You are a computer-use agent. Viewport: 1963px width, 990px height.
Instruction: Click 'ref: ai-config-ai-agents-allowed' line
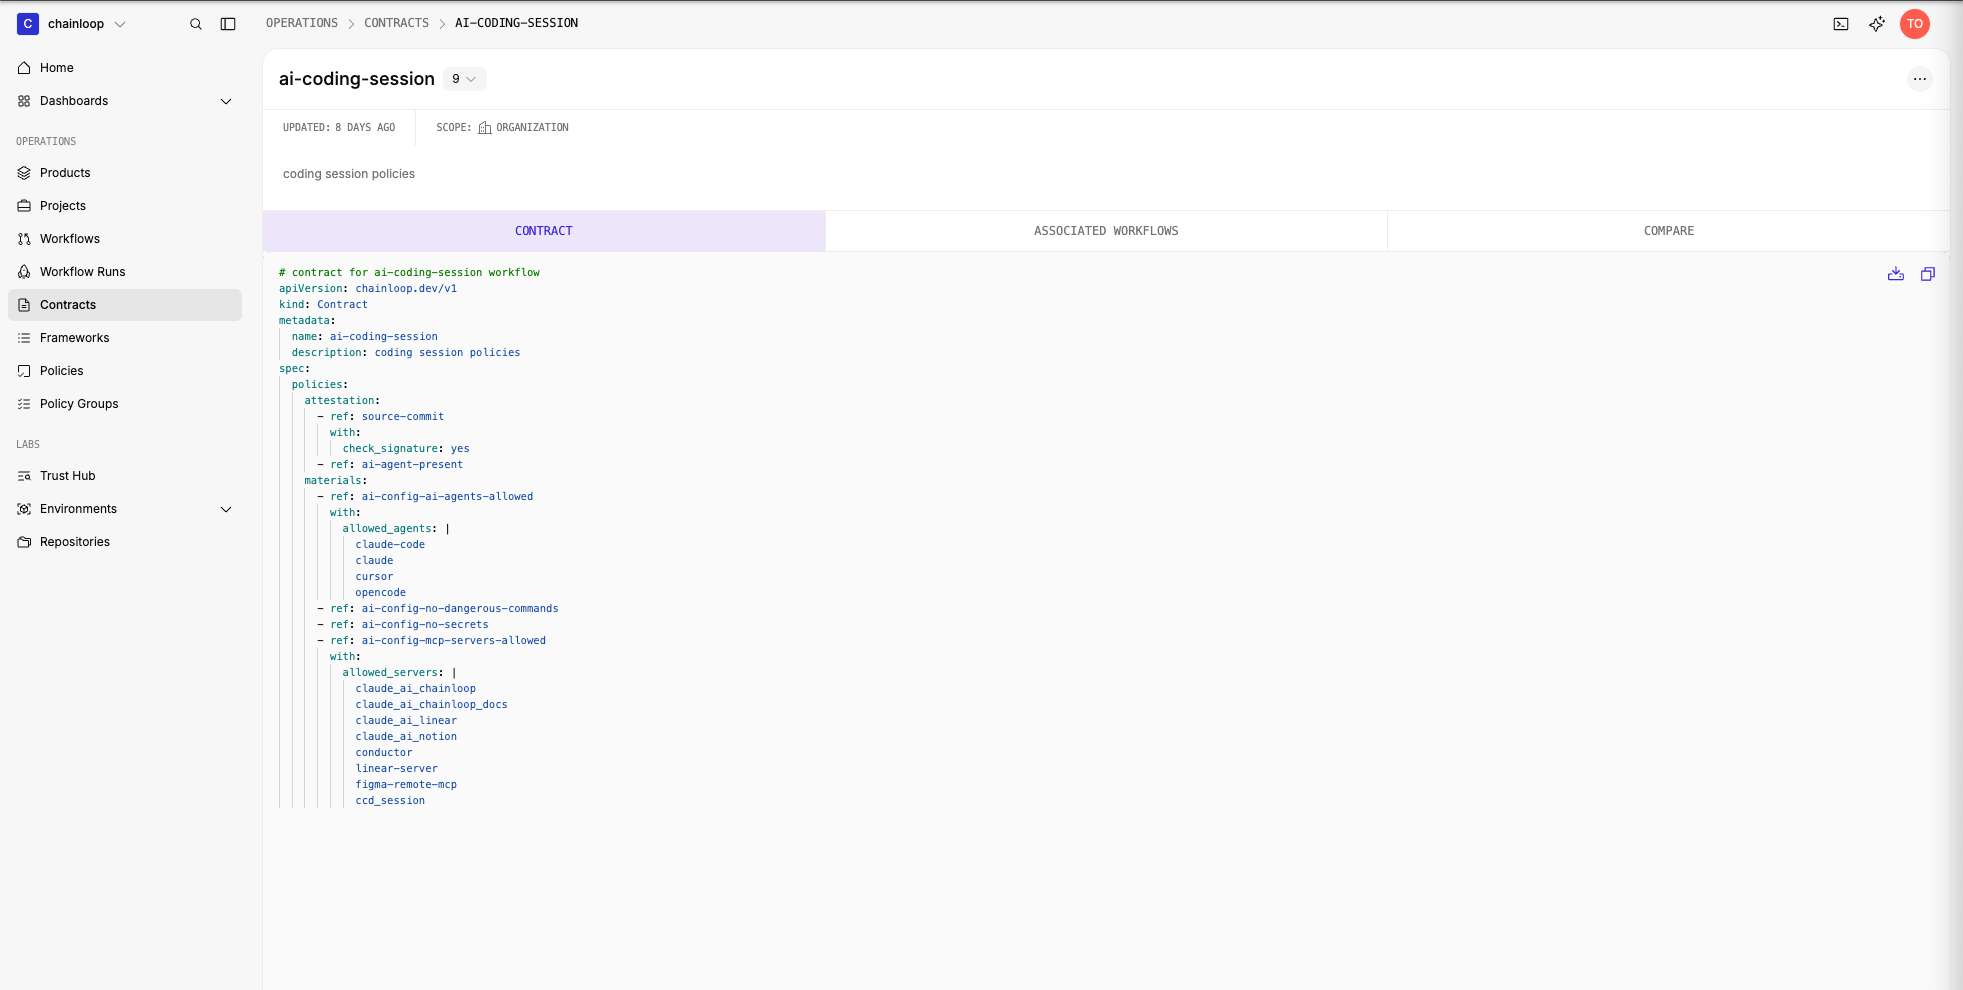(425, 497)
